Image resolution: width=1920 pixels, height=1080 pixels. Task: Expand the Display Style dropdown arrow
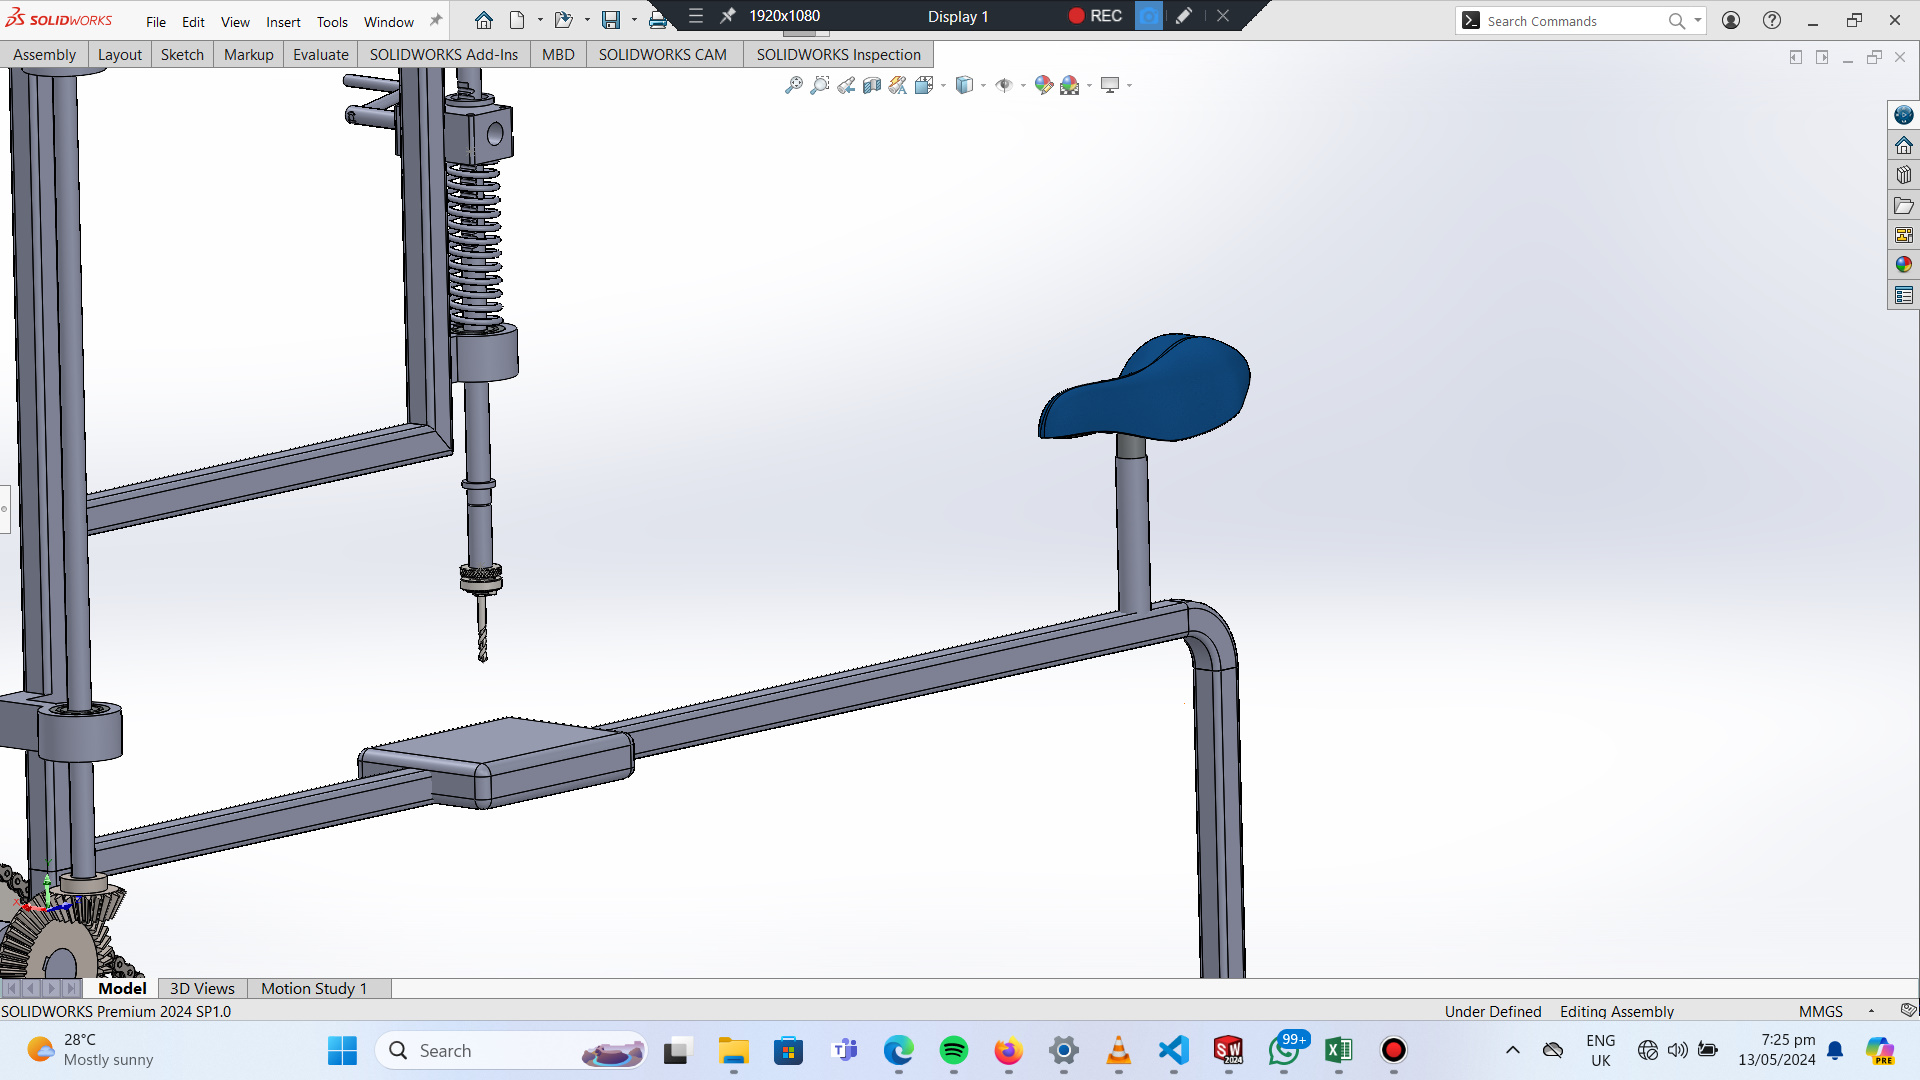(984, 85)
